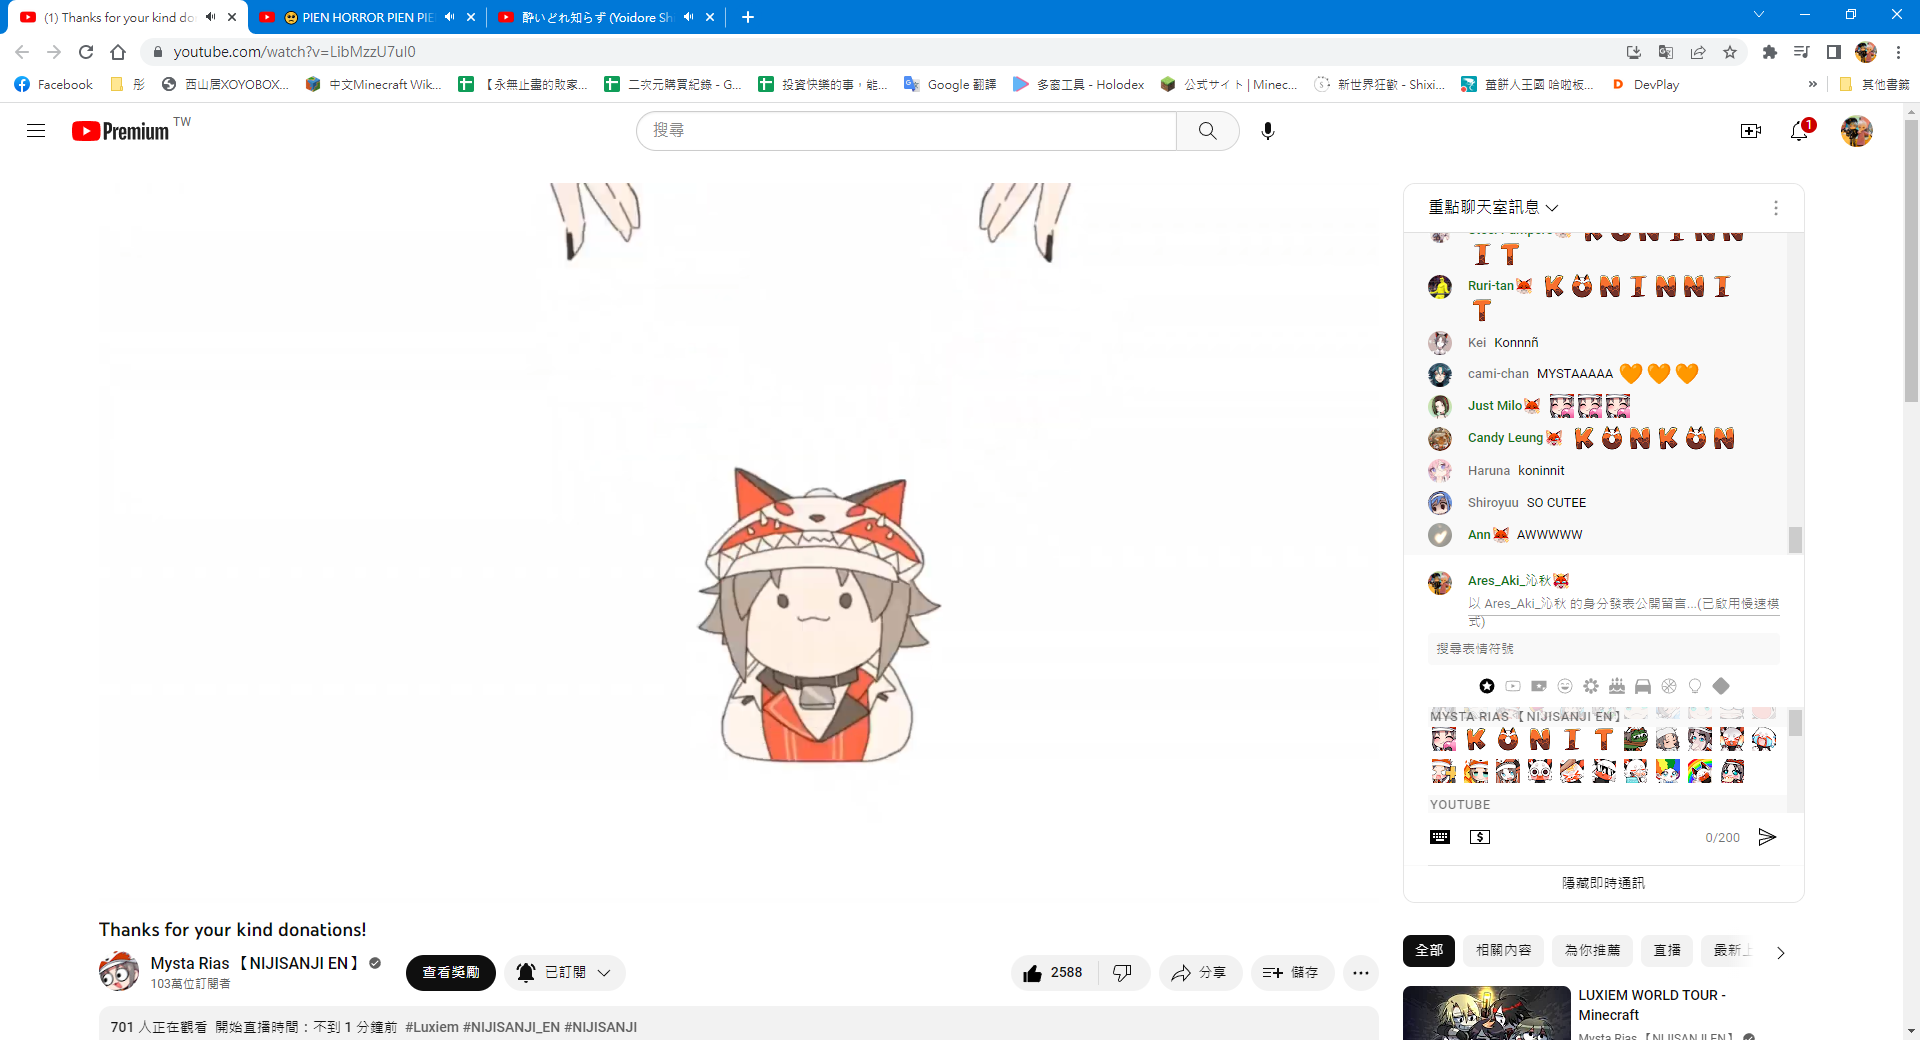Select the star emoji category in chat
Viewport: 1920px width, 1040px height.
[1487, 686]
